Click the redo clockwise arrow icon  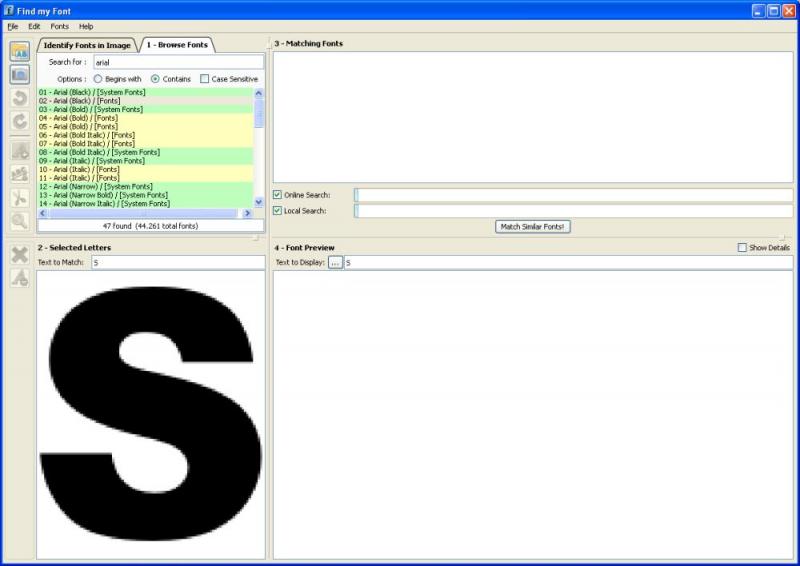tap(20, 121)
